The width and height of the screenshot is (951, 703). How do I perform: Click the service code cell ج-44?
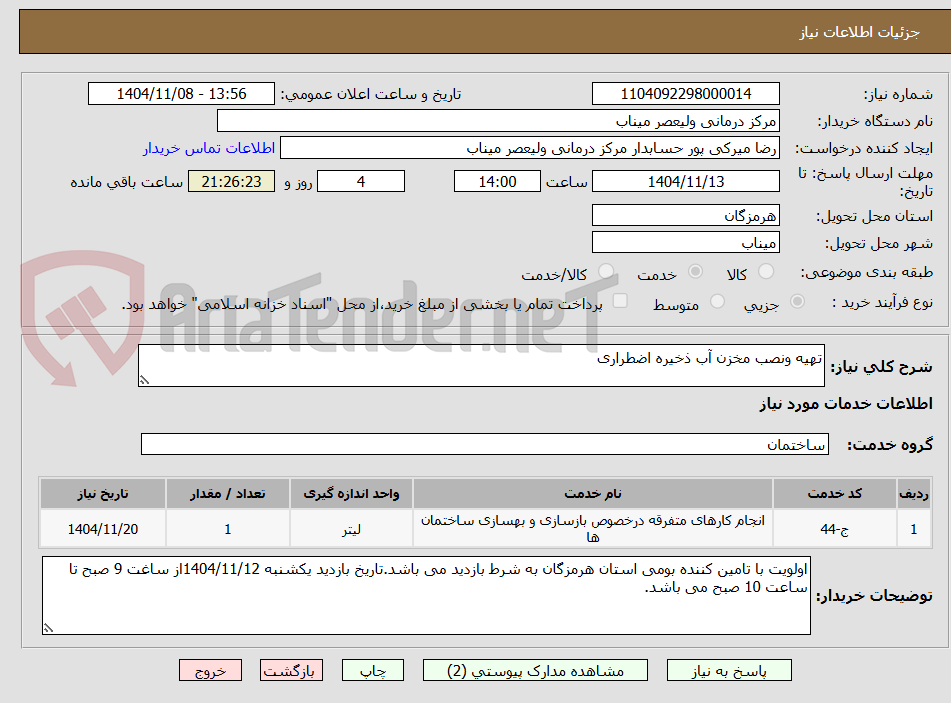coord(835,529)
